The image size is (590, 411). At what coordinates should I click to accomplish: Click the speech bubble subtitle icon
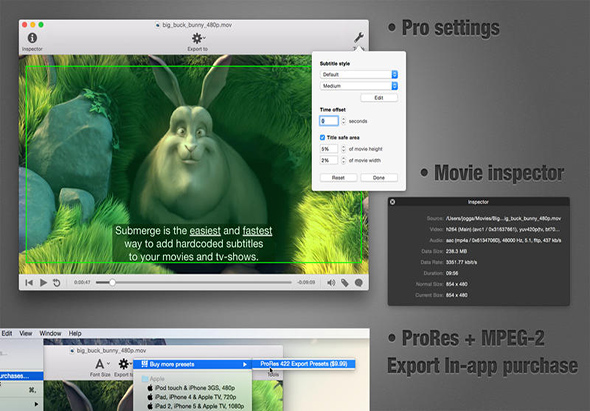359,283
